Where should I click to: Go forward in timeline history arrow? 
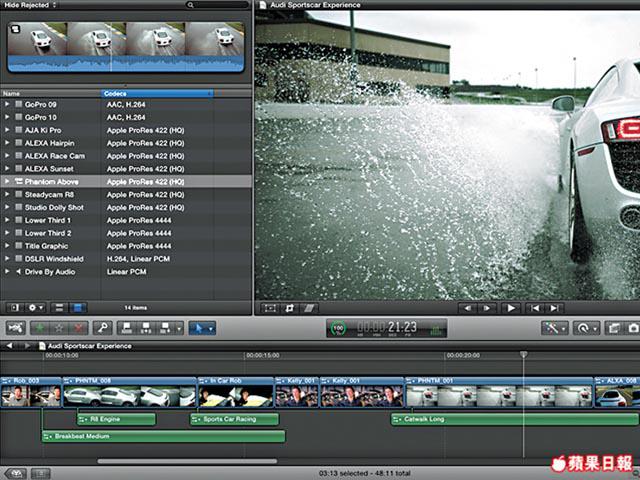click(x=27, y=346)
